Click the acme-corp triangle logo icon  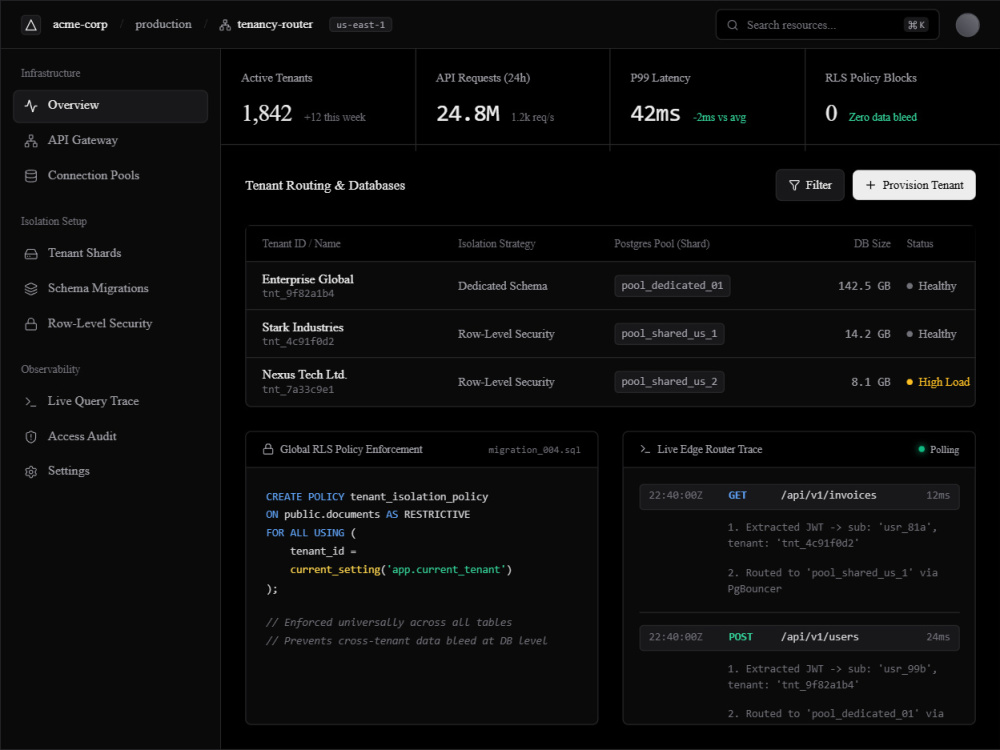(31, 25)
